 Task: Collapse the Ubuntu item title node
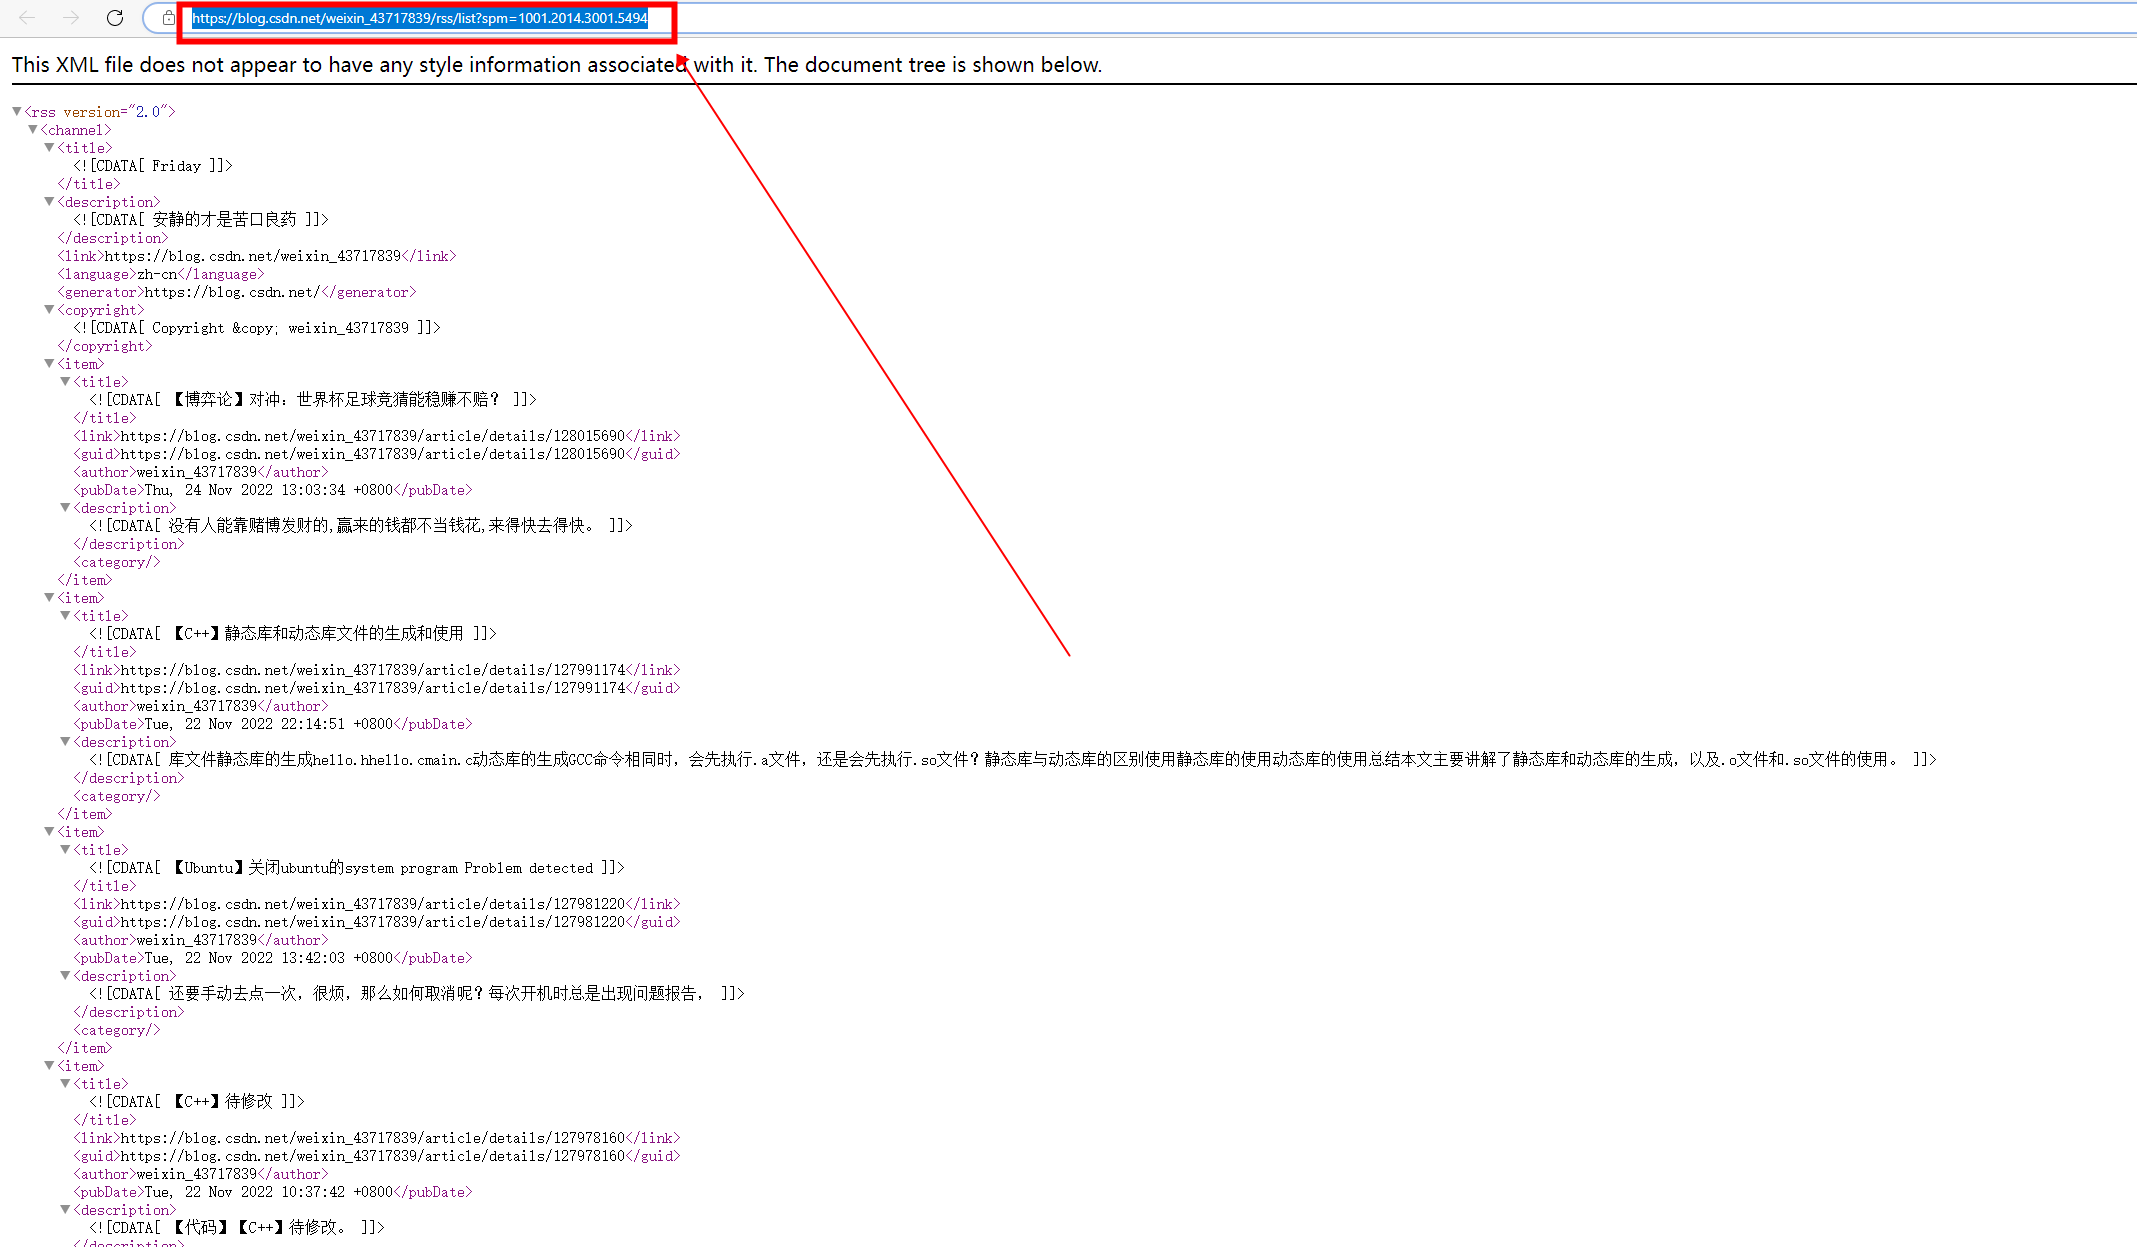[65, 849]
